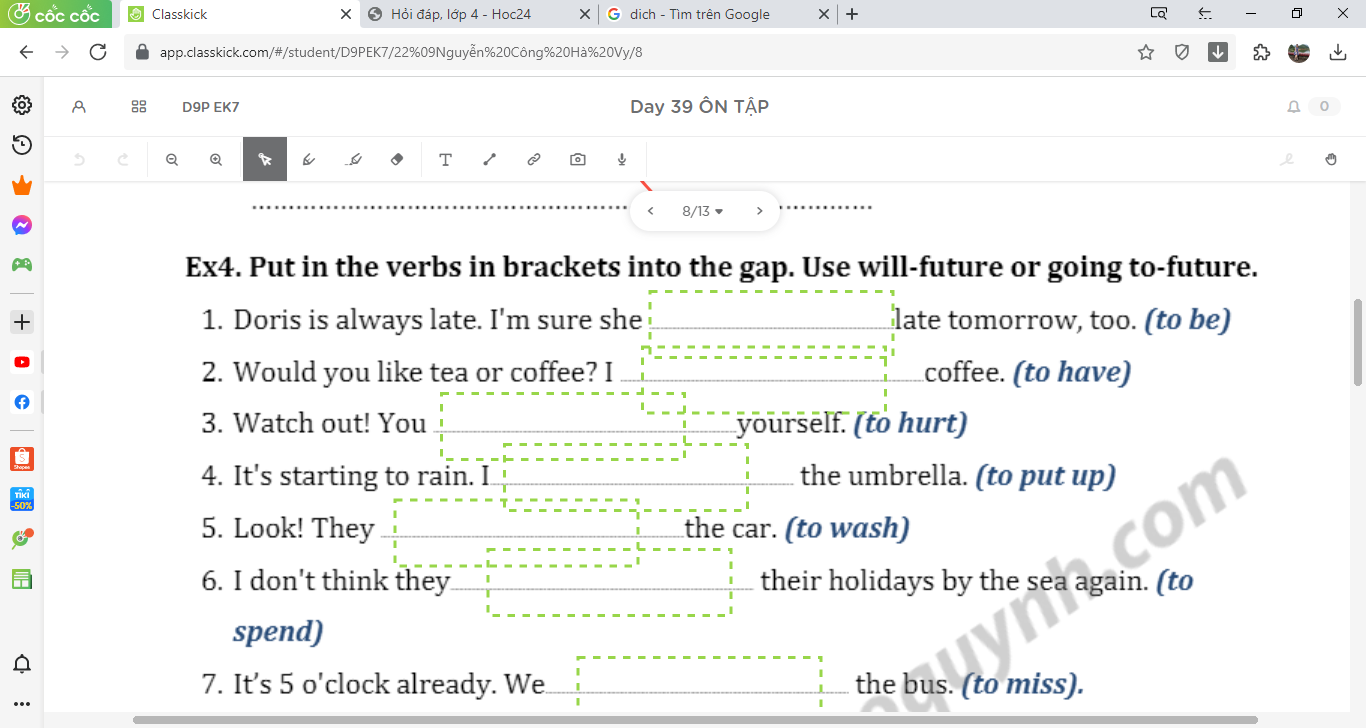Open Facebook from the sidebar

point(22,402)
